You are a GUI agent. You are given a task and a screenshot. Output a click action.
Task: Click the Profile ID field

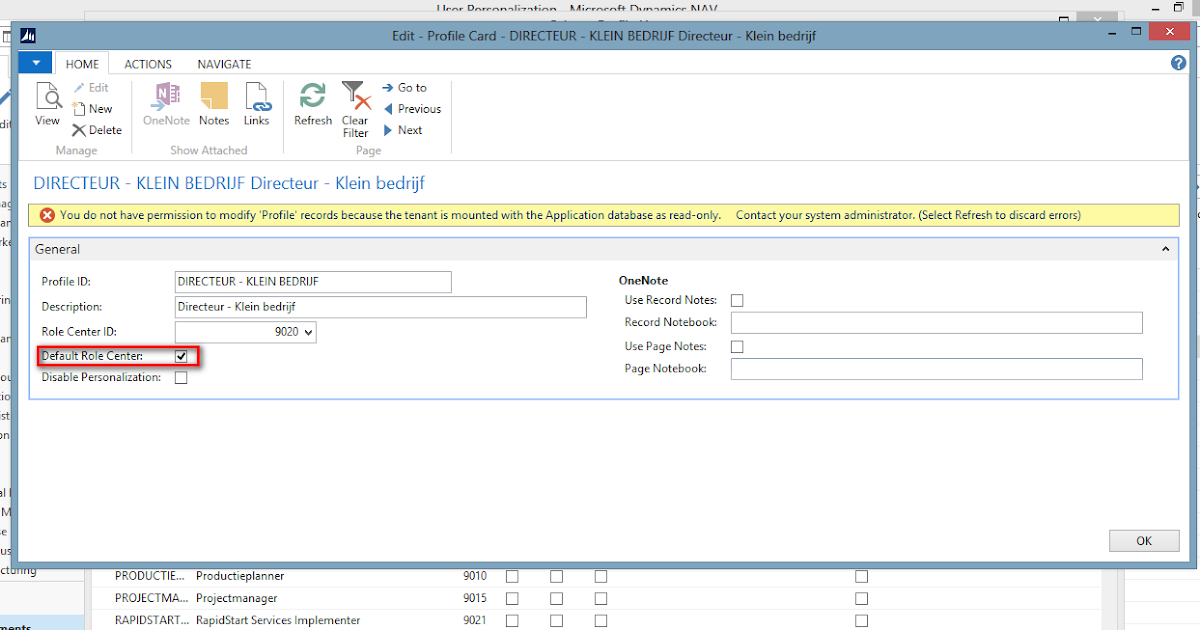(313, 282)
